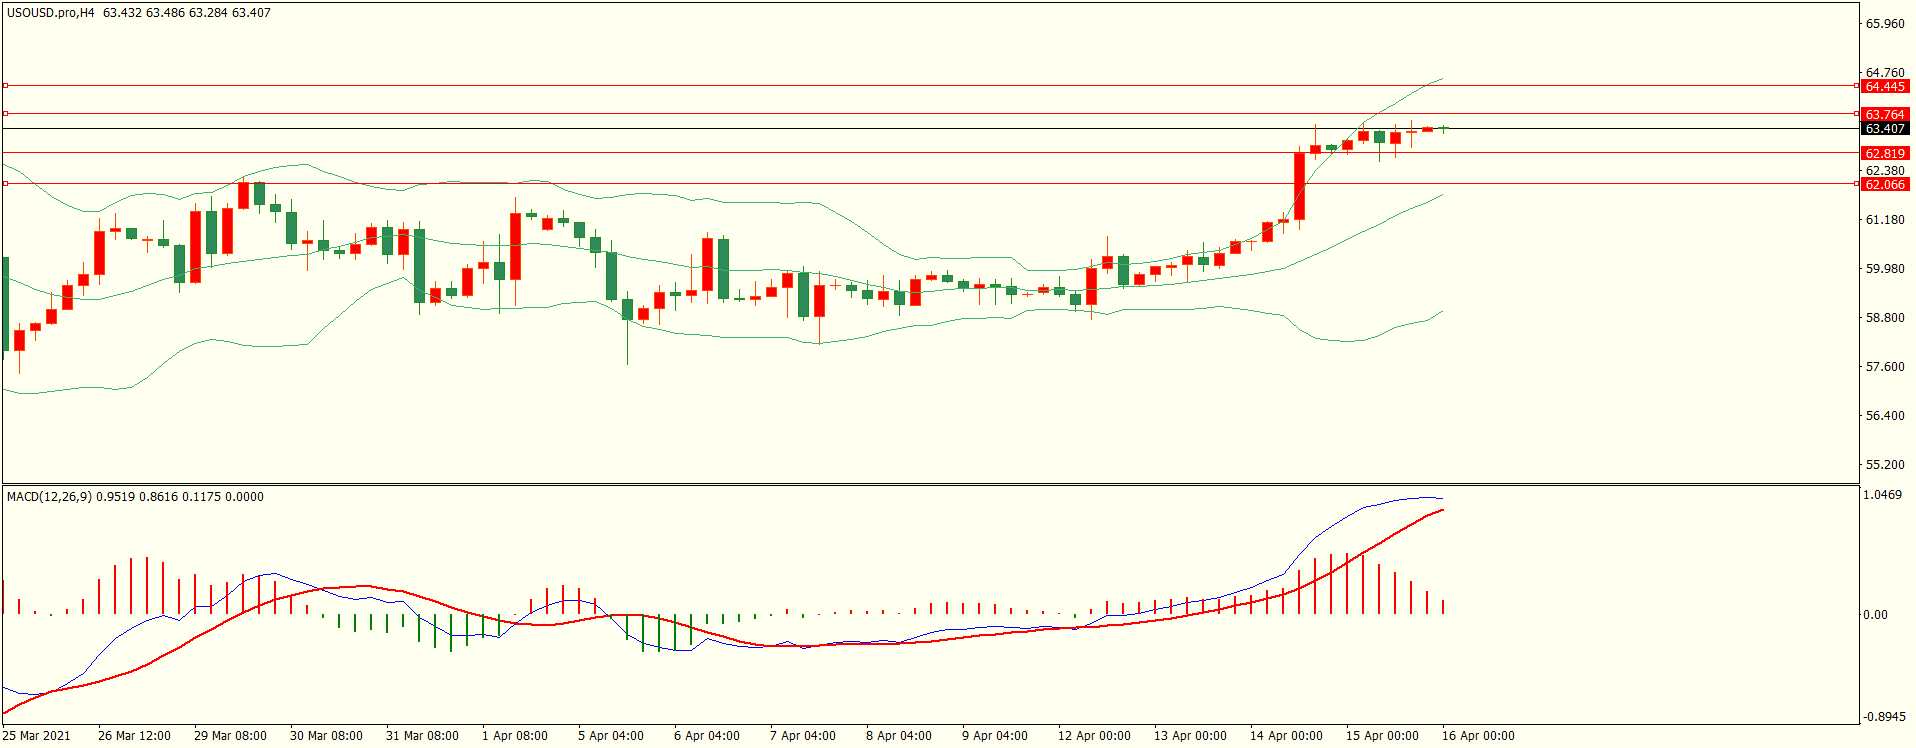
Task: Select the 64.445 red price tag
Action: (x=1884, y=87)
